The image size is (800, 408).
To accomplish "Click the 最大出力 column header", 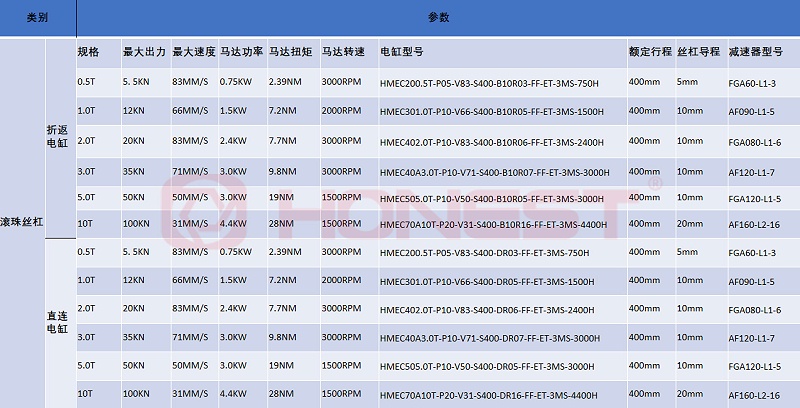I will click(141, 51).
